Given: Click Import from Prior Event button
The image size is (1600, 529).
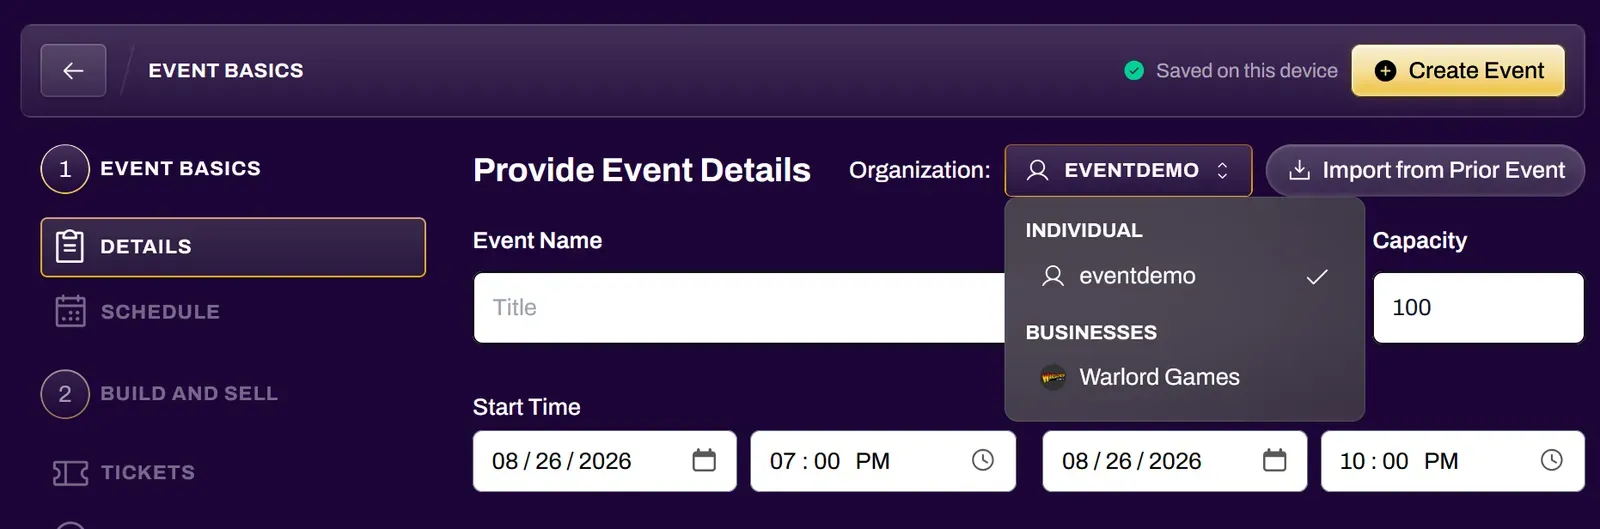Looking at the screenshot, I should click(1425, 171).
